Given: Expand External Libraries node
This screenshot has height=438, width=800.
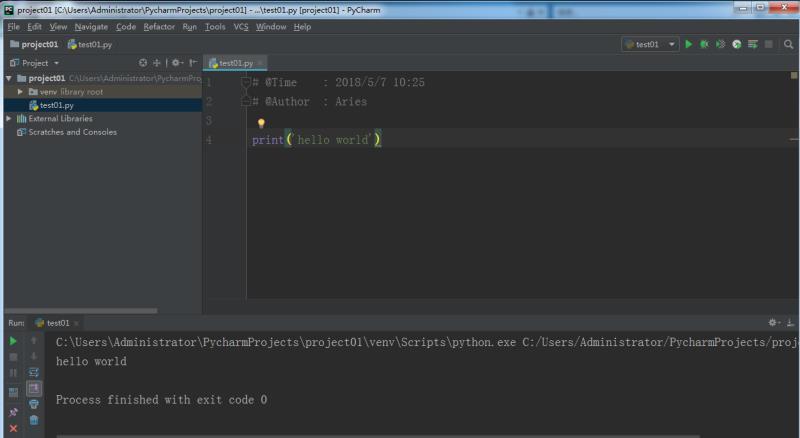Looking at the screenshot, I should 9,118.
